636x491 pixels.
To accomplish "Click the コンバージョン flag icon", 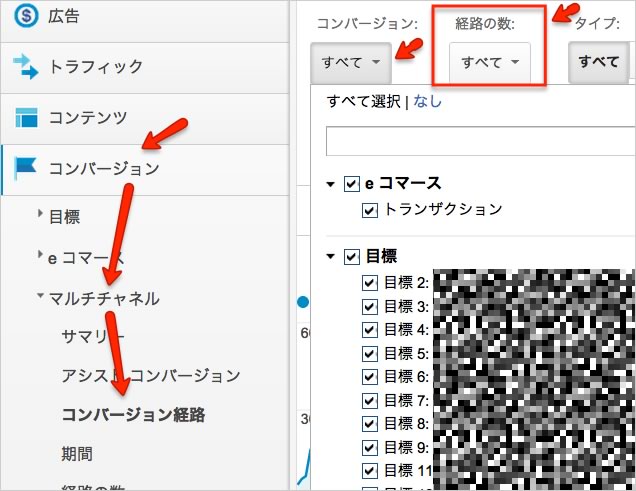I will coord(25,168).
